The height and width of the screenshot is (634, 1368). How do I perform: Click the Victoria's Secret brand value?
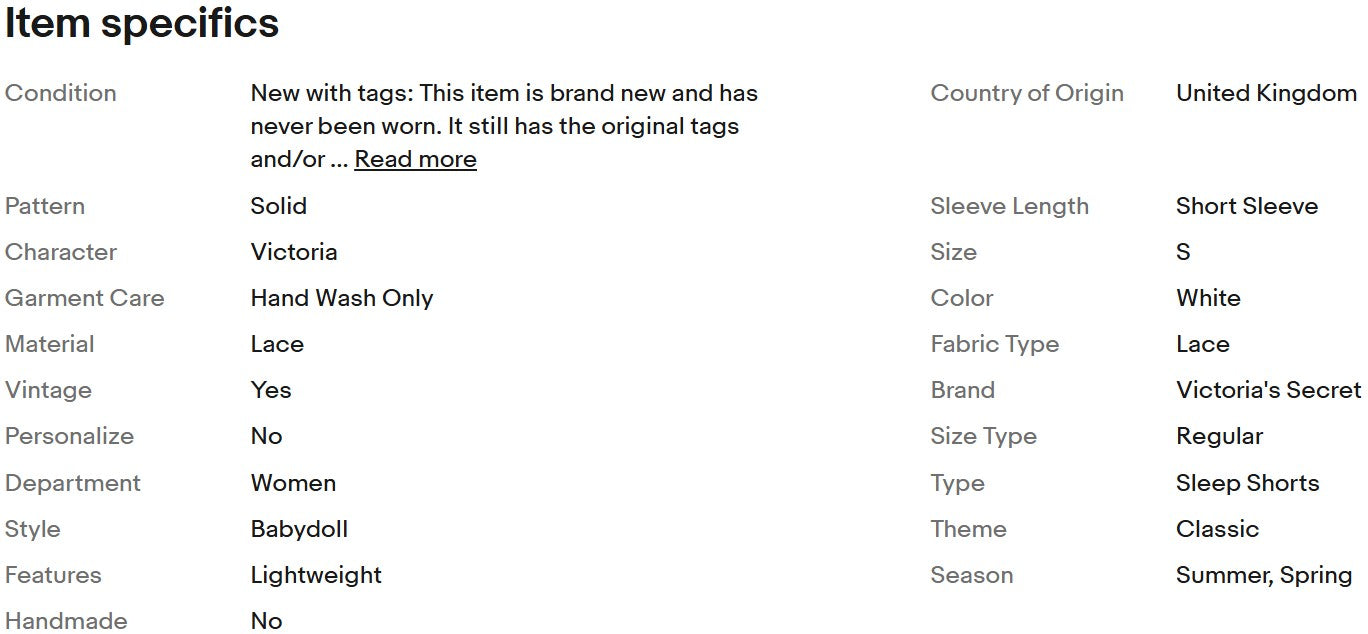[1268, 390]
